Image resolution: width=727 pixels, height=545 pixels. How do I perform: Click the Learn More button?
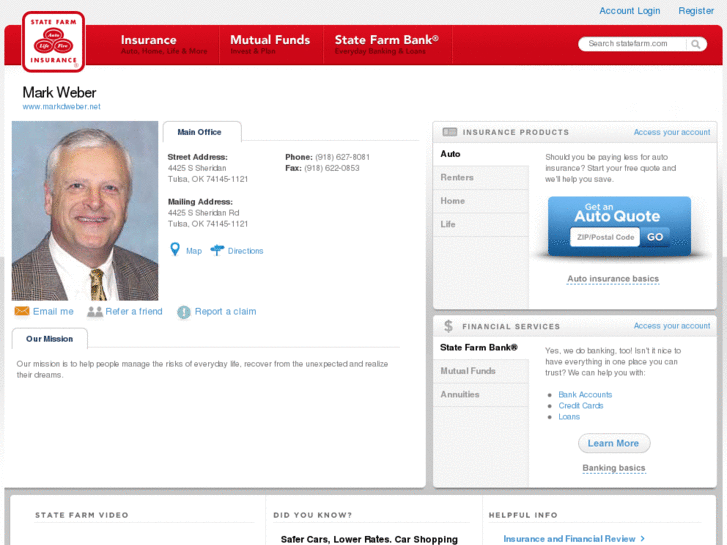pos(614,443)
